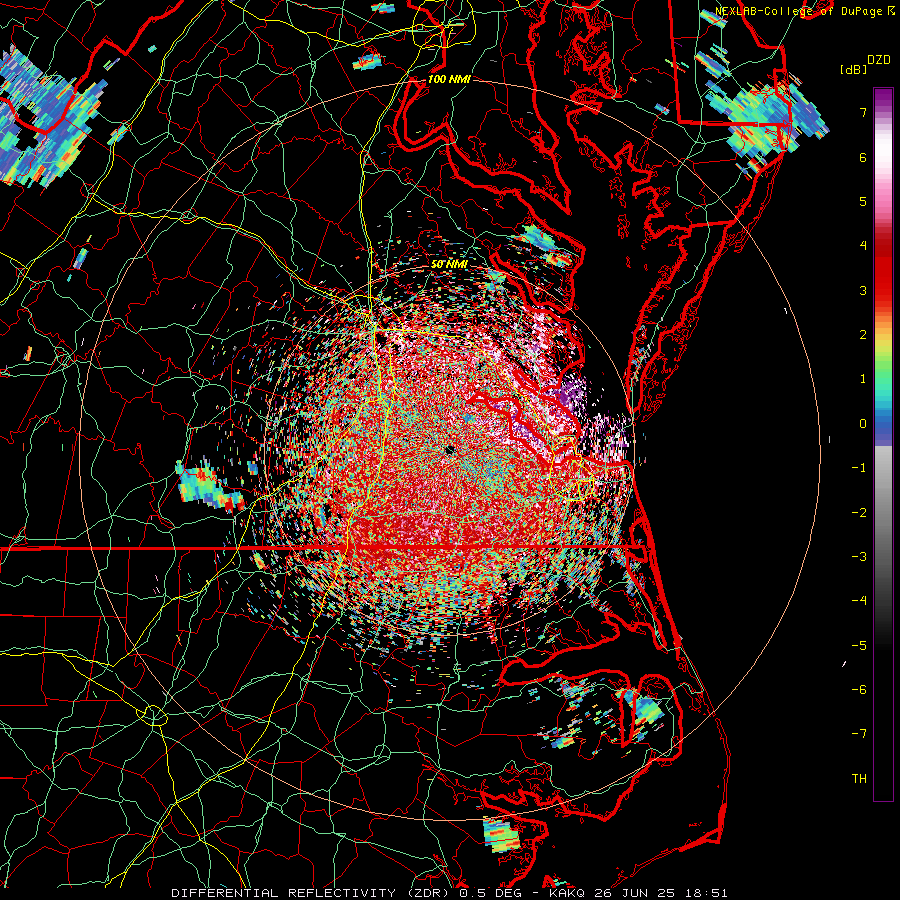
Task: Click the "100 NMI" range ring label
Action: pyautogui.click(x=449, y=79)
